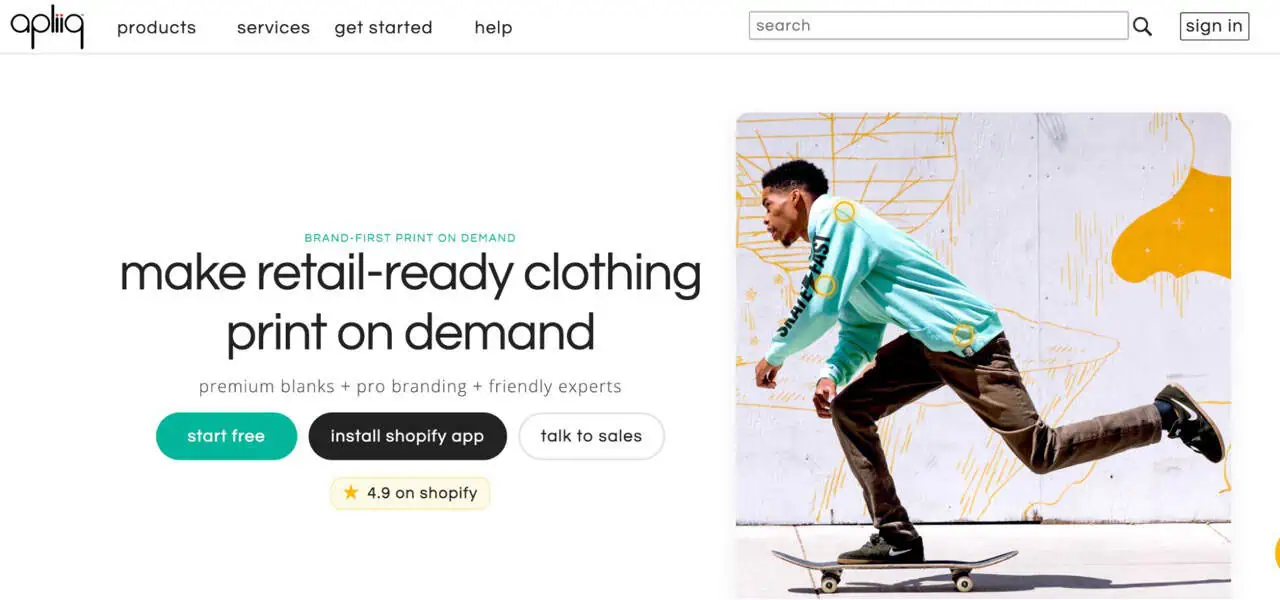Open the help menu

pos(493,28)
